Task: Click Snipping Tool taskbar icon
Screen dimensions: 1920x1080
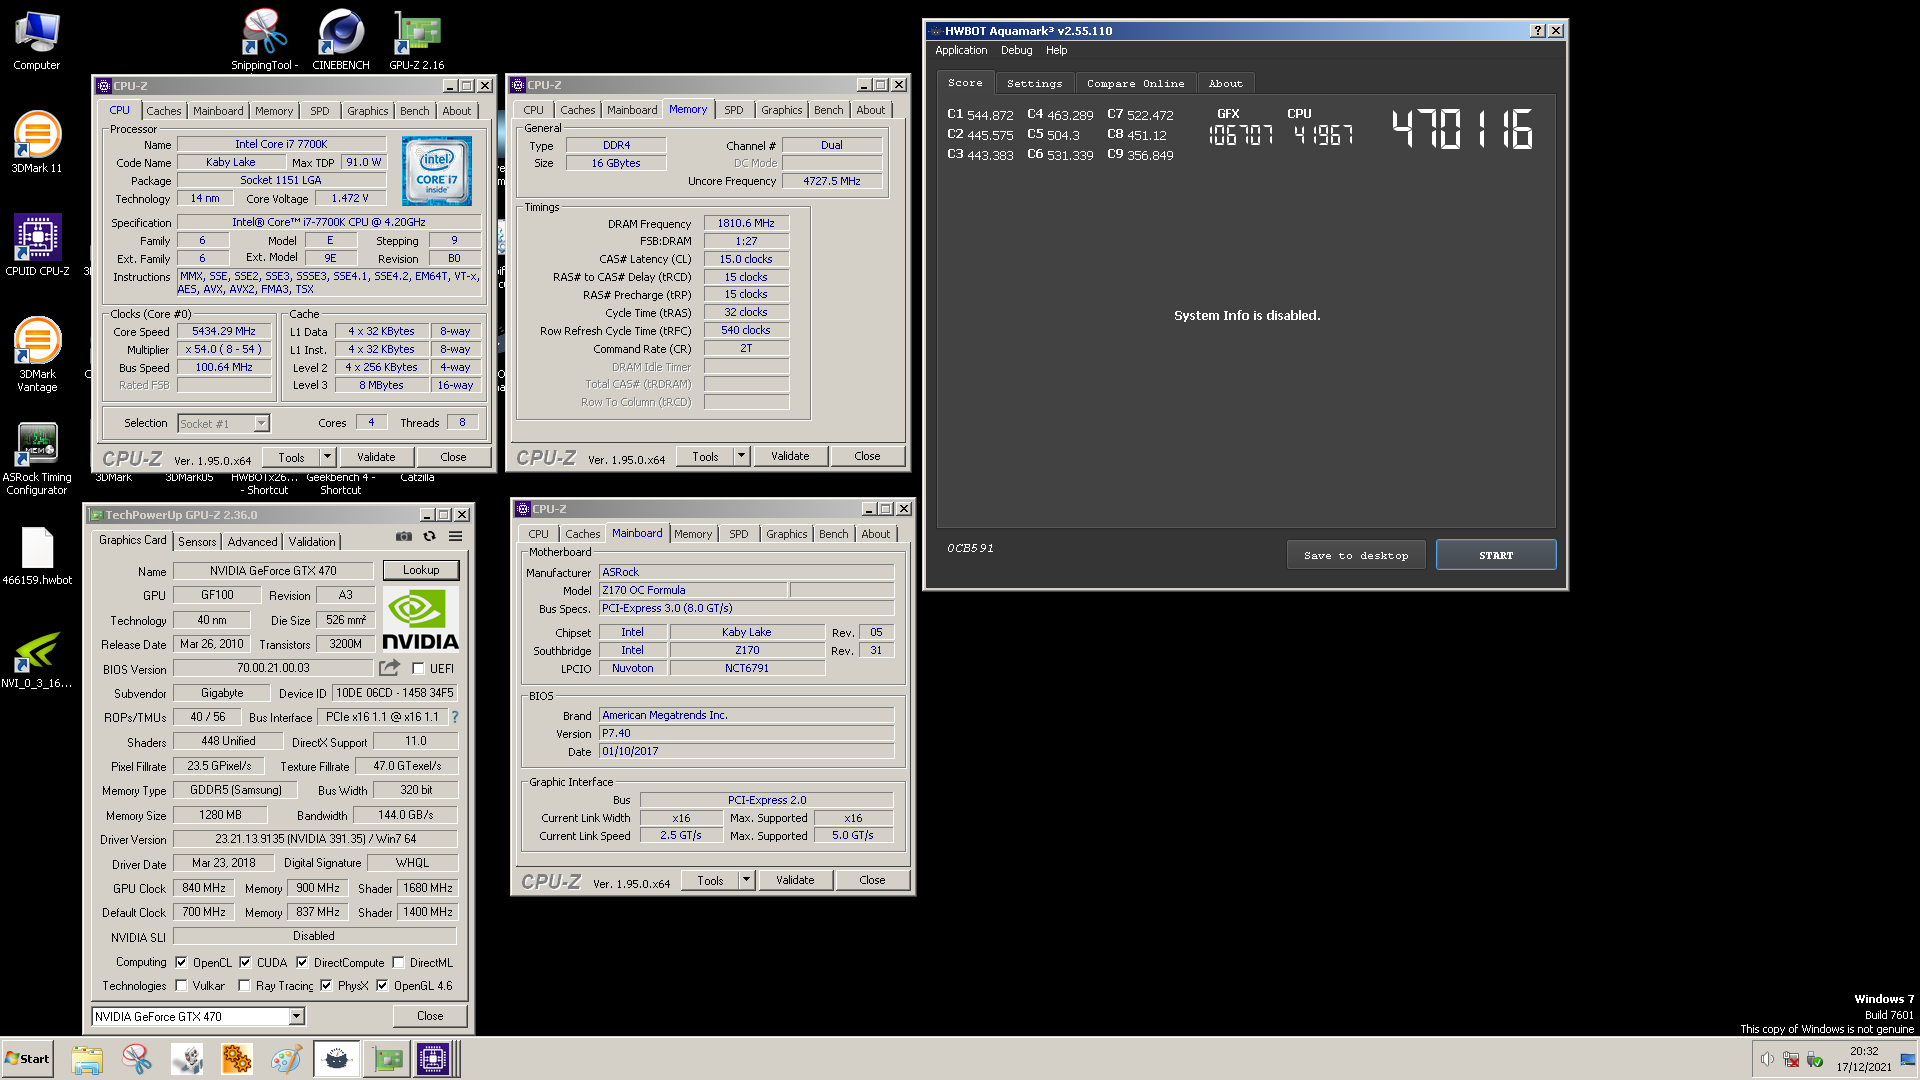Action: pos(137,1059)
